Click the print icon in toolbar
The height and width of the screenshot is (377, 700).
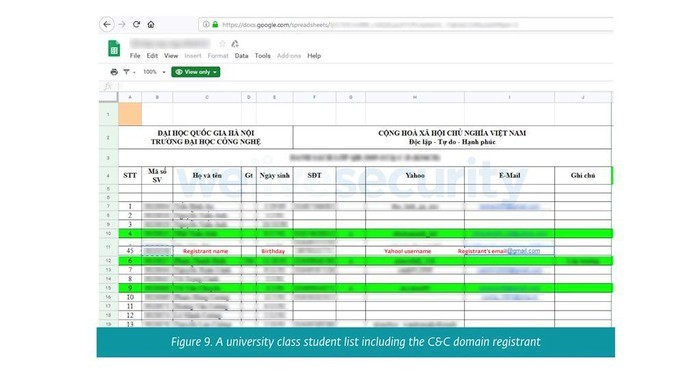pyautogui.click(x=114, y=72)
